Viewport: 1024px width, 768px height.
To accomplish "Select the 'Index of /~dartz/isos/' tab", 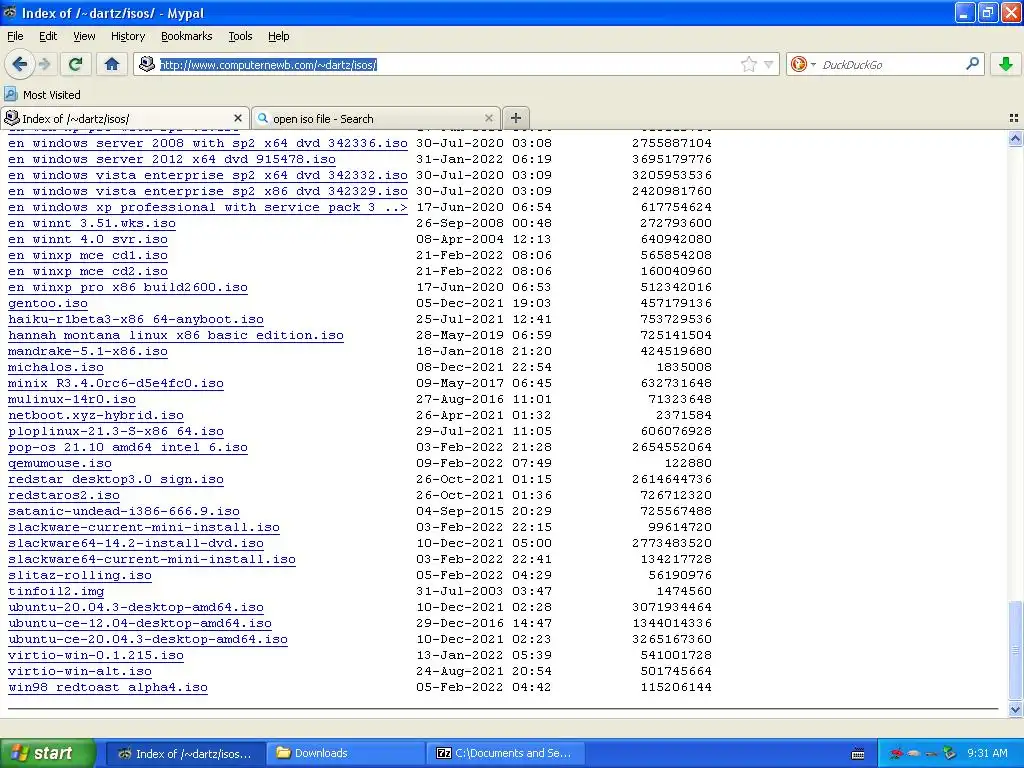I will point(124,118).
